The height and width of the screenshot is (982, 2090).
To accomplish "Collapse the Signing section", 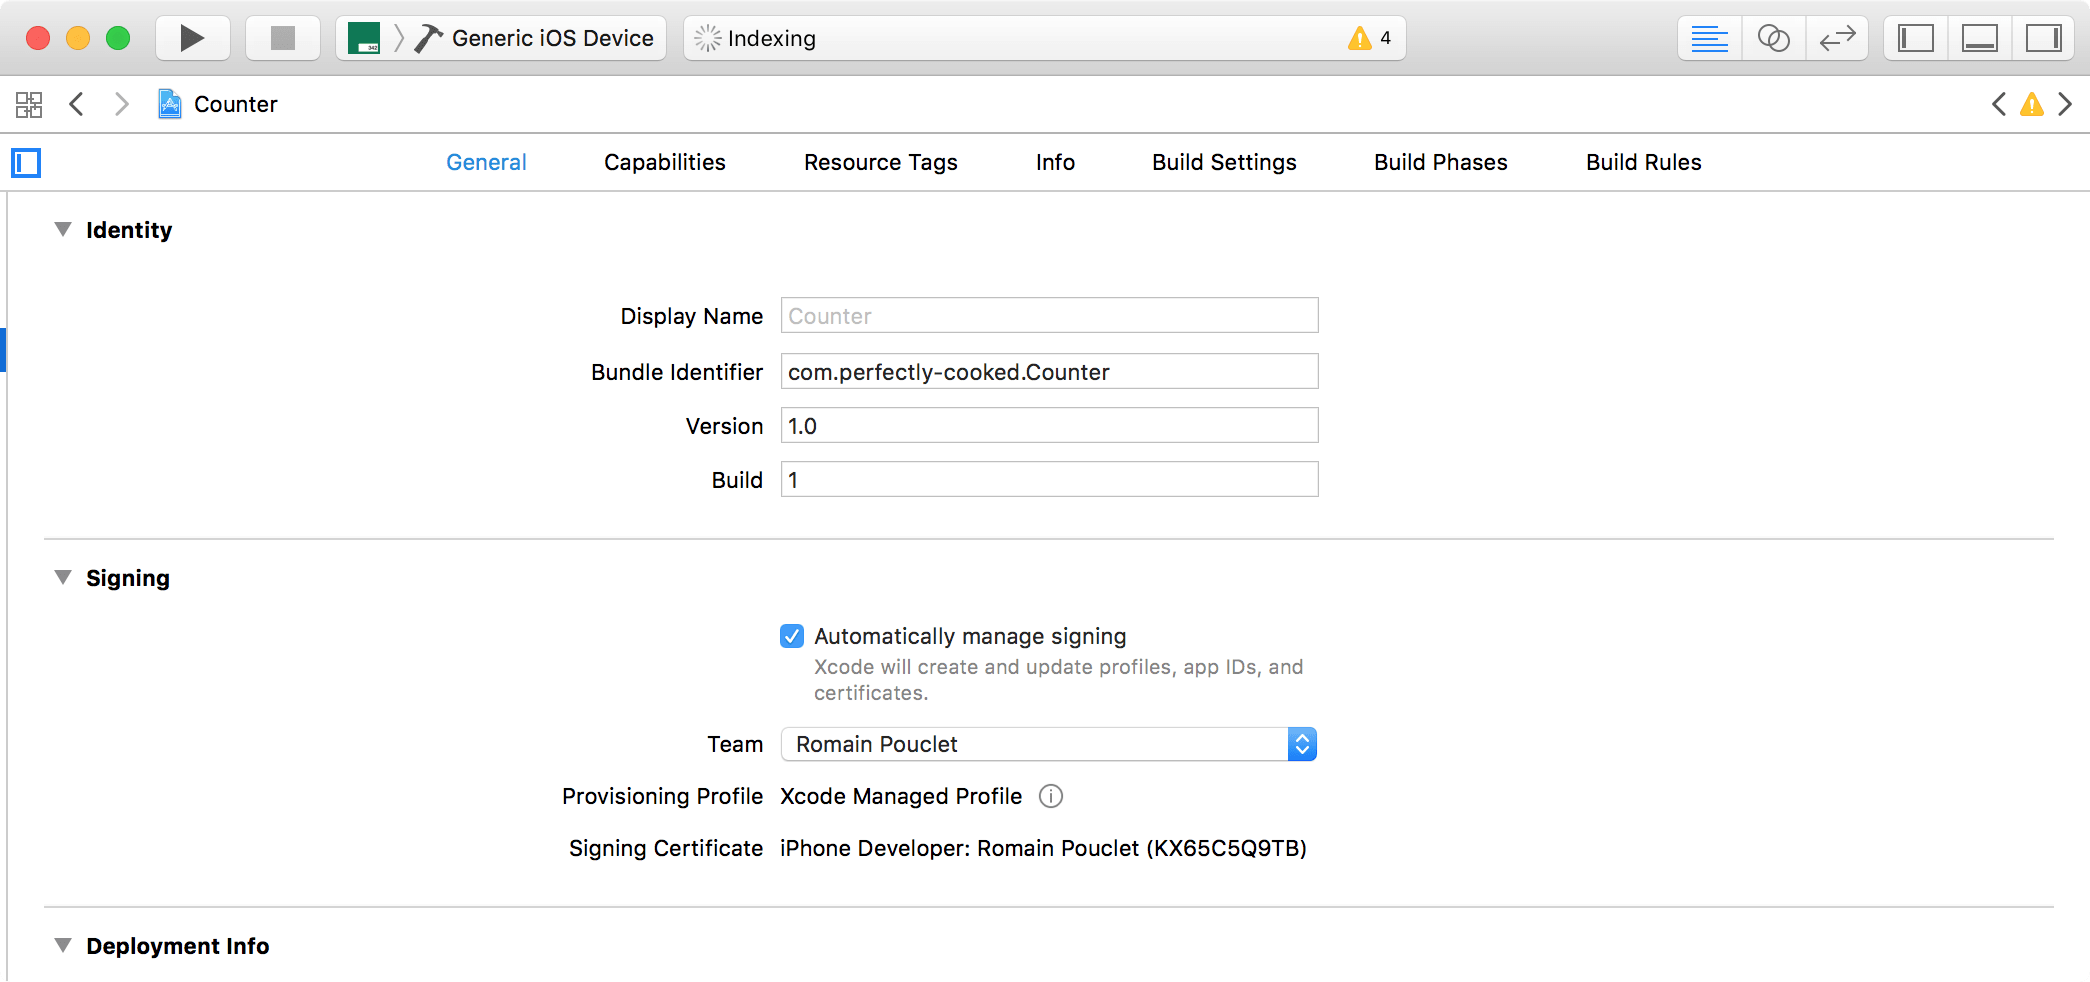I will pos(63,578).
